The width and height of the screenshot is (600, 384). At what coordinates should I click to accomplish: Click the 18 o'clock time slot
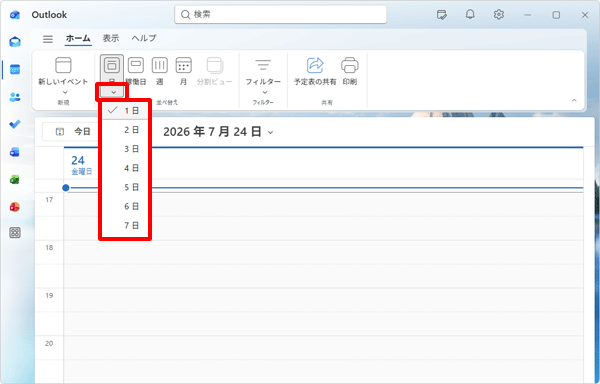pos(323,264)
